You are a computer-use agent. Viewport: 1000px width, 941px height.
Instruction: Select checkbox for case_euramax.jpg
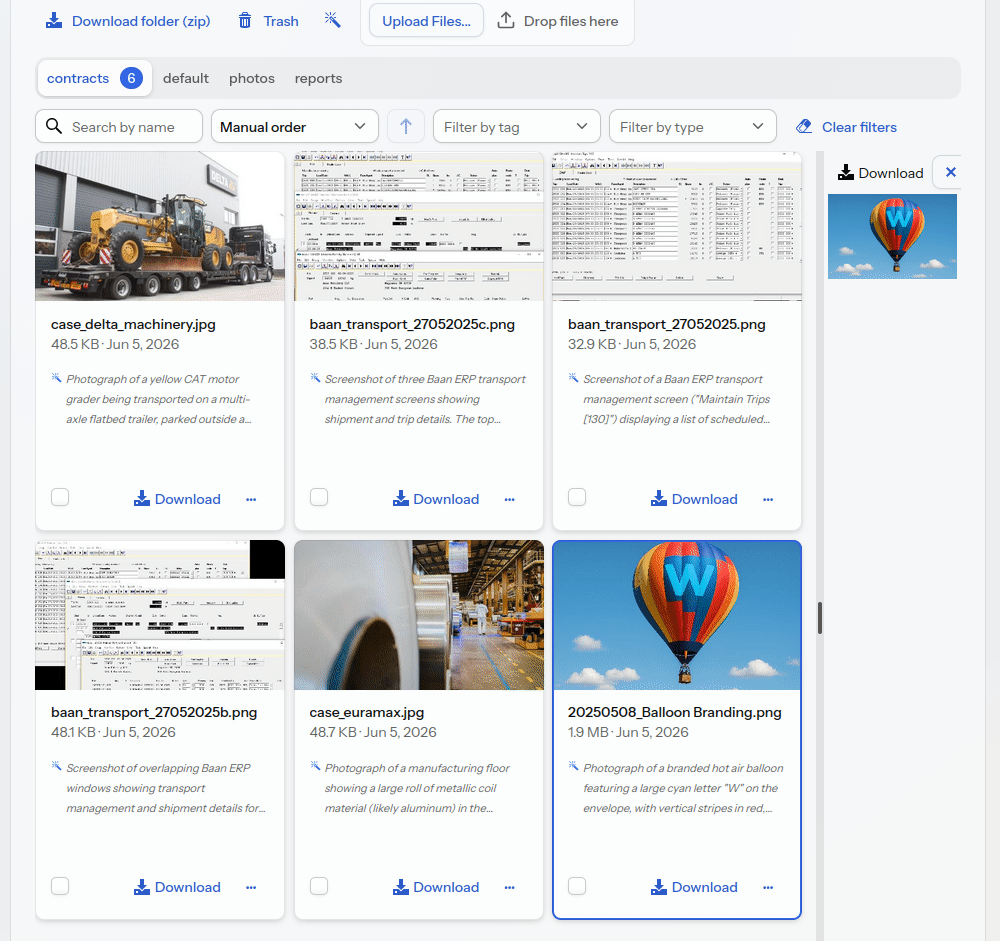[319, 886]
